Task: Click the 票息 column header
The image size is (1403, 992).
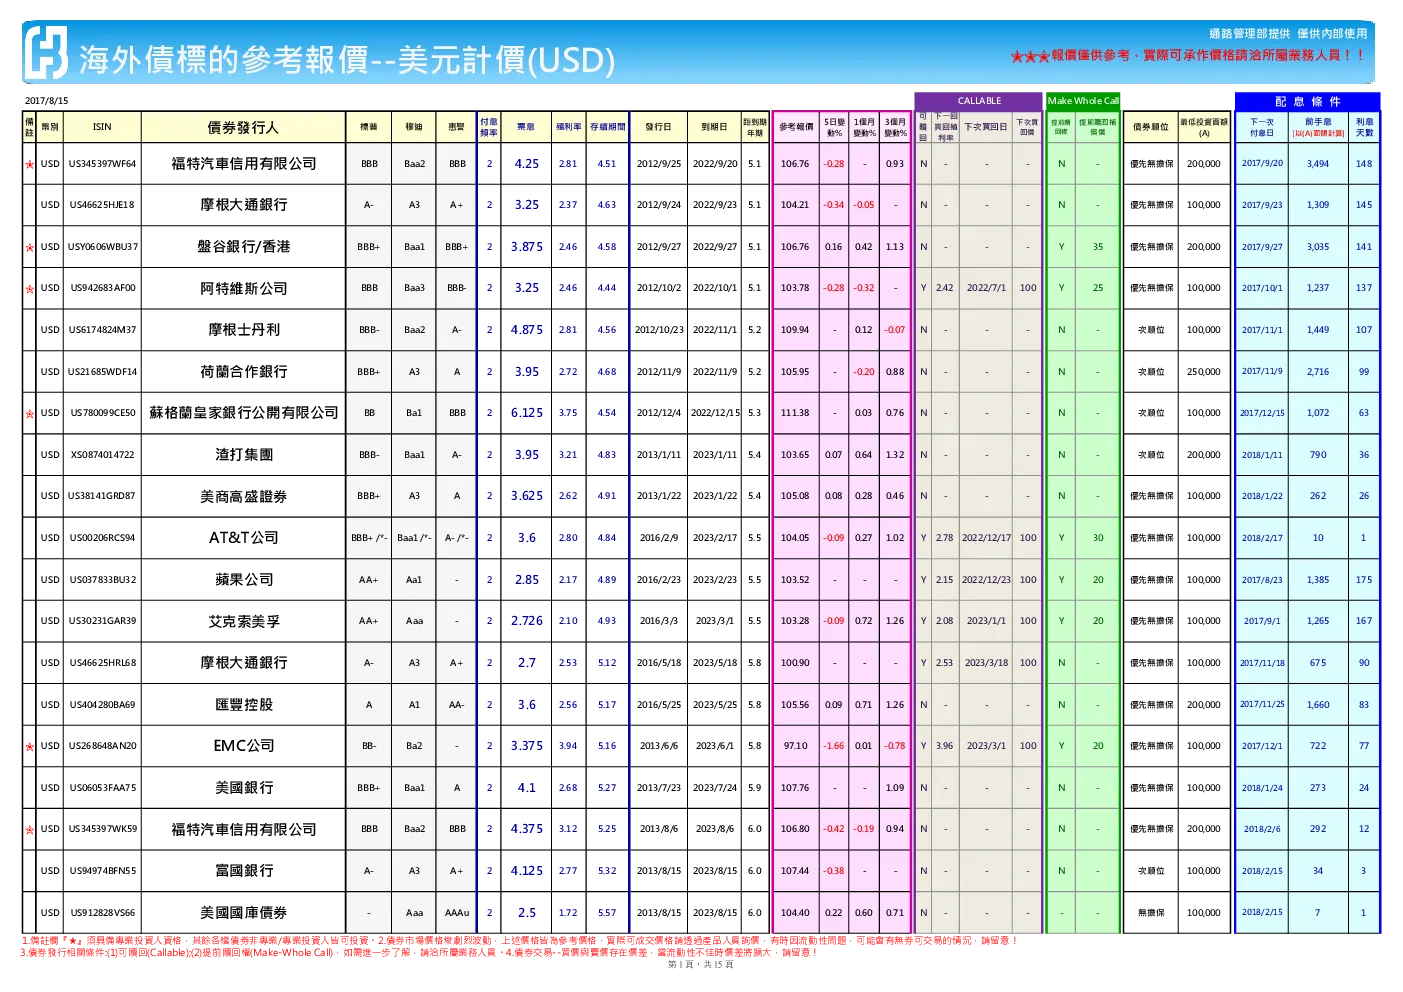Action: pyautogui.click(x=526, y=127)
